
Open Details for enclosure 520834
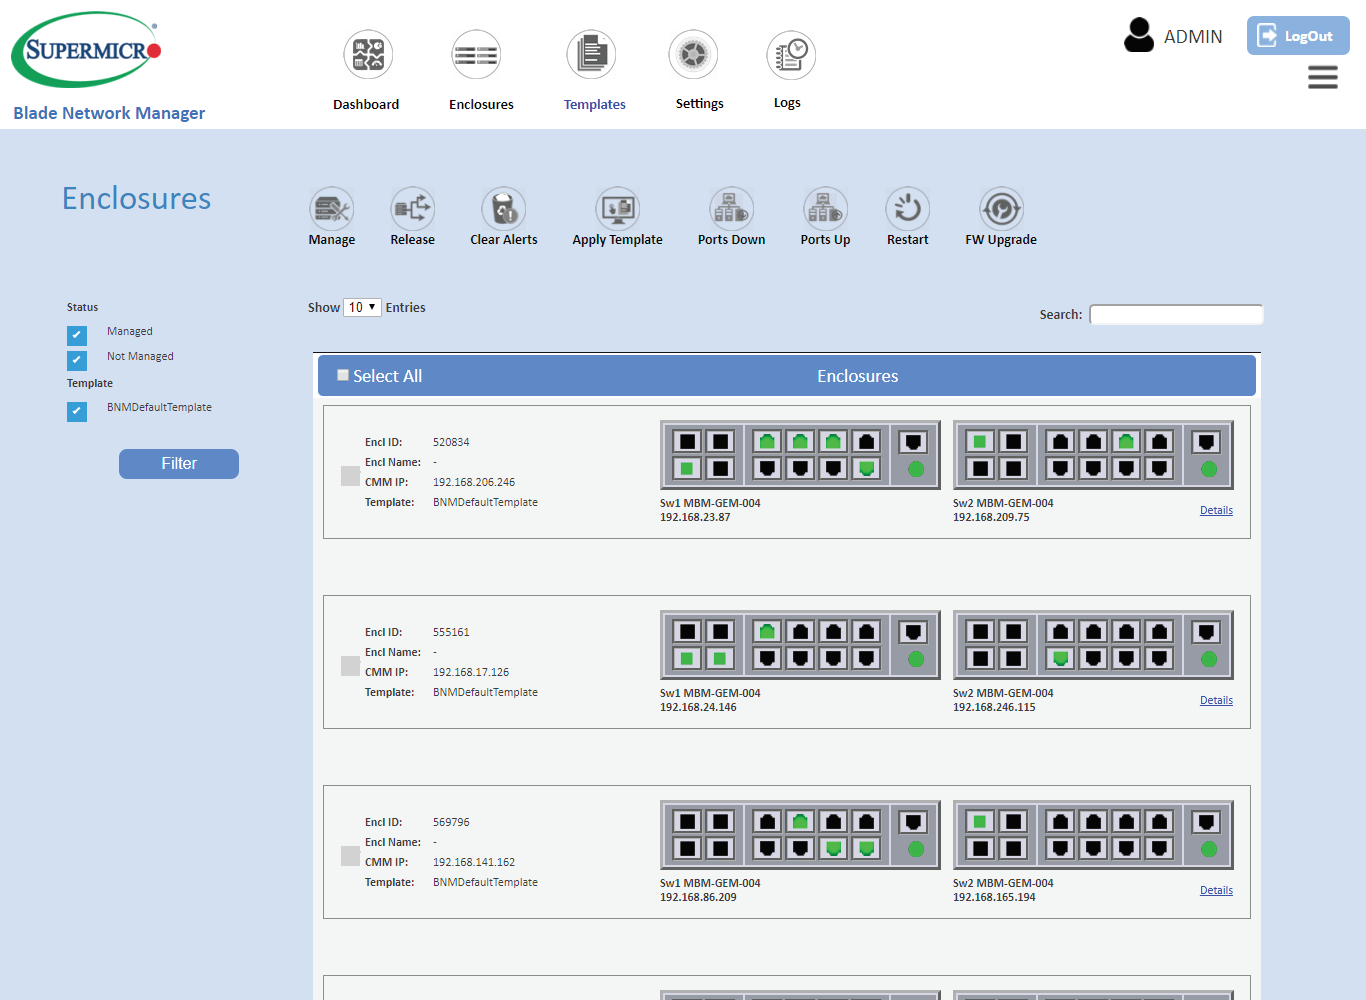coord(1216,510)
